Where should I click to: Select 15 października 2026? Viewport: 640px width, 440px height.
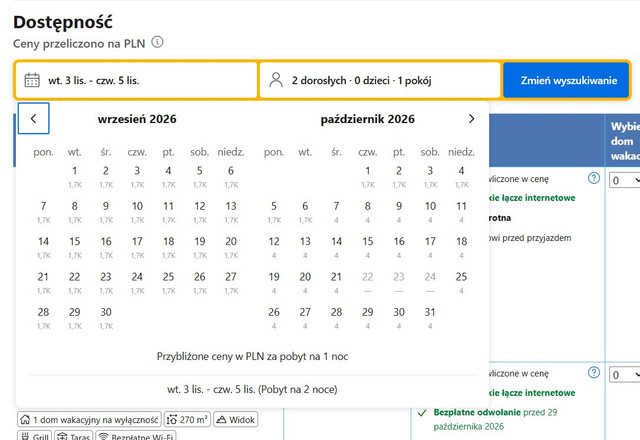(368, 248)
